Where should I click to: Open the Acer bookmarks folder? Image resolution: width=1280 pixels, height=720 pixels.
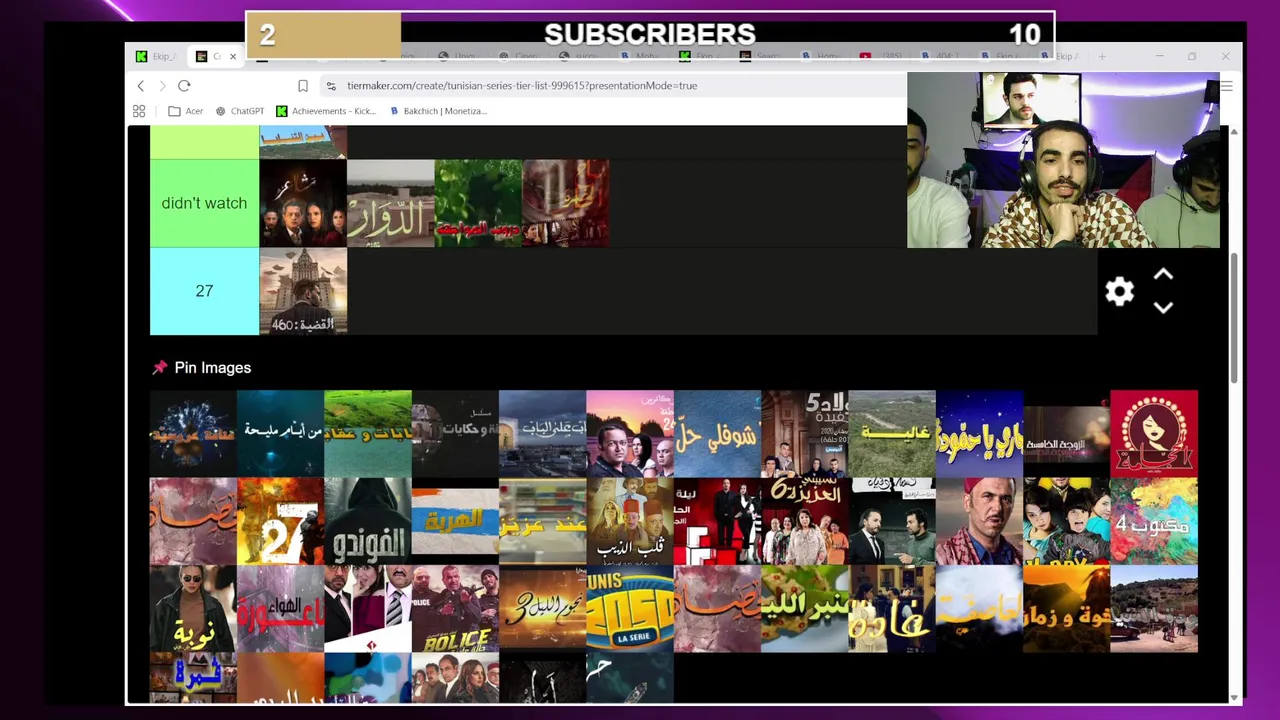click(x=186, y=111)
